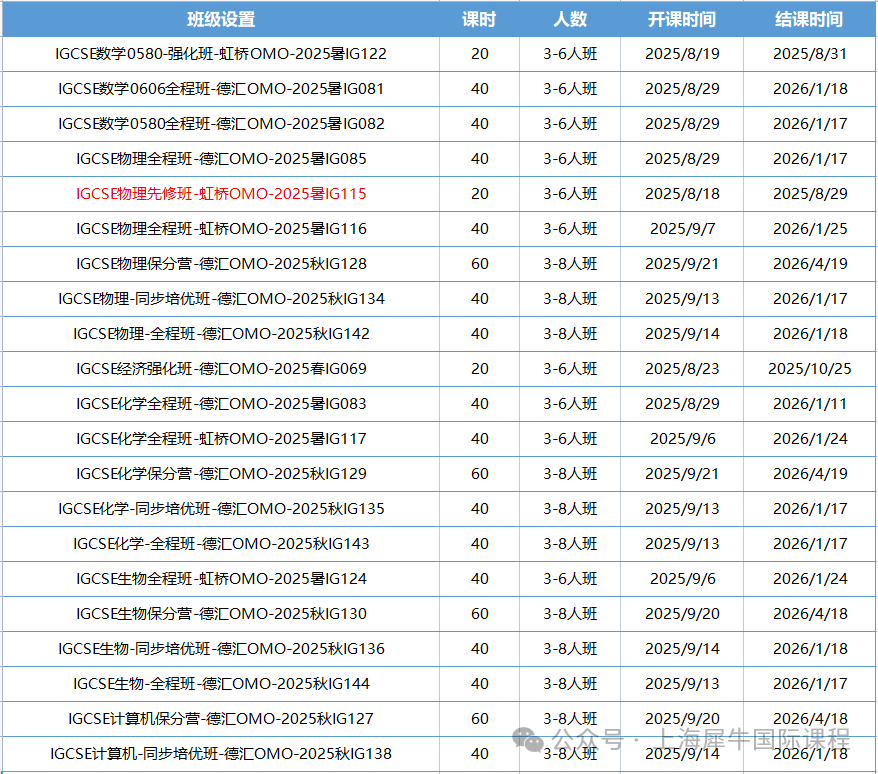Select the IGCSE化学-全程班-德汇OMO-2025秋IG143 cell

[x=221, y=544]
